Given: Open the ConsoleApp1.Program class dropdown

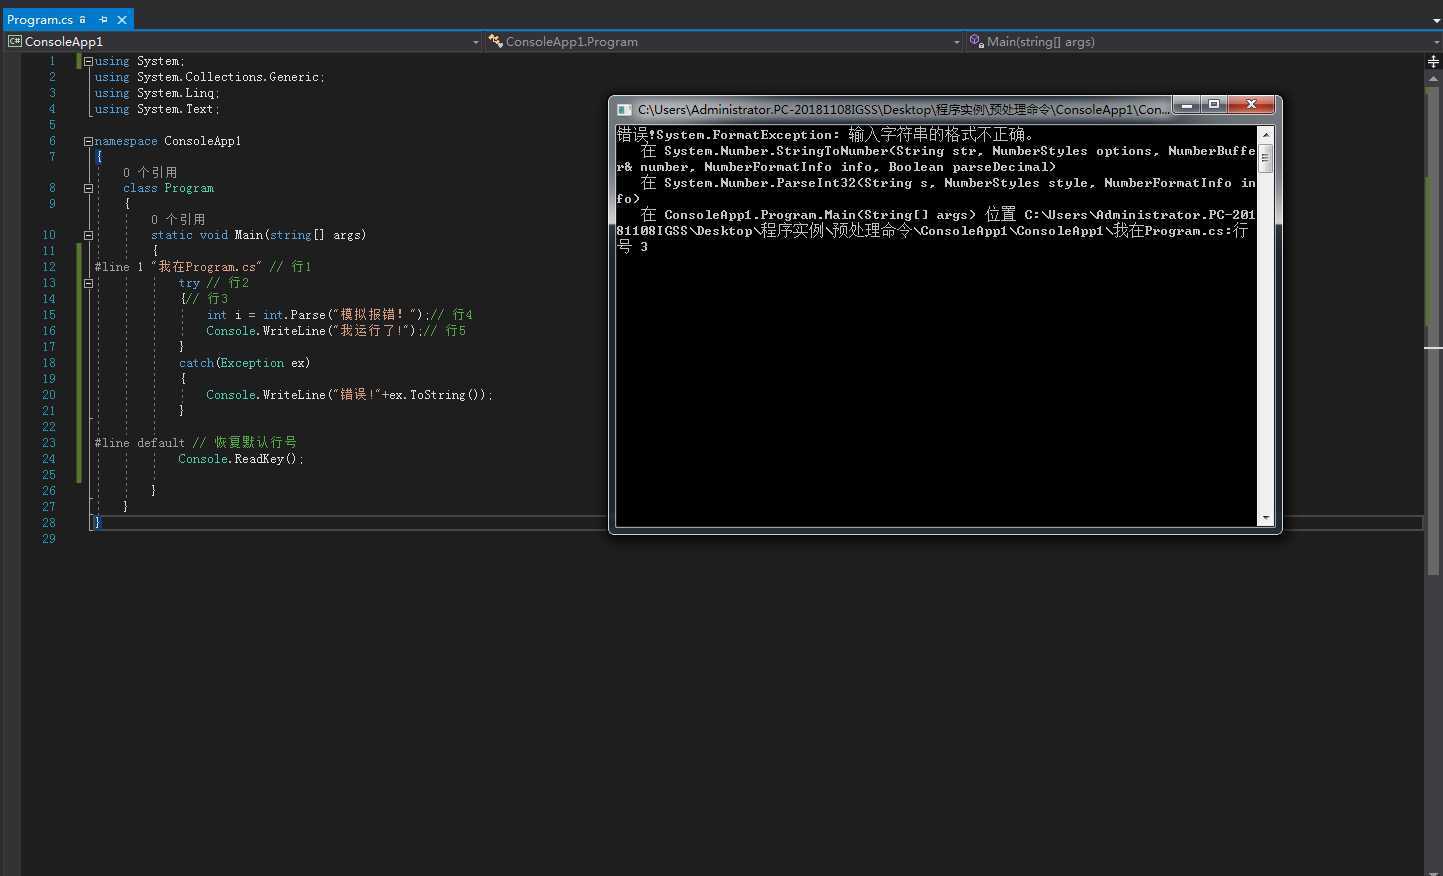Looking at the screenshot, I should click(x=956, y=42).
